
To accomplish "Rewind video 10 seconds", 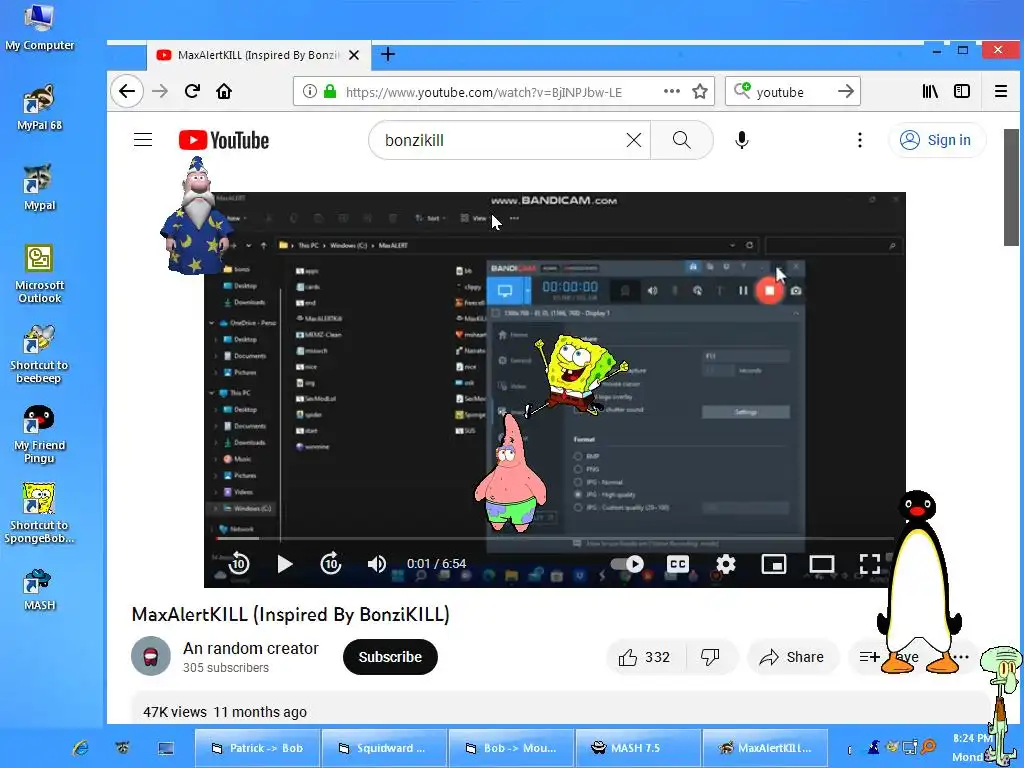I will [x=239, y=563].
